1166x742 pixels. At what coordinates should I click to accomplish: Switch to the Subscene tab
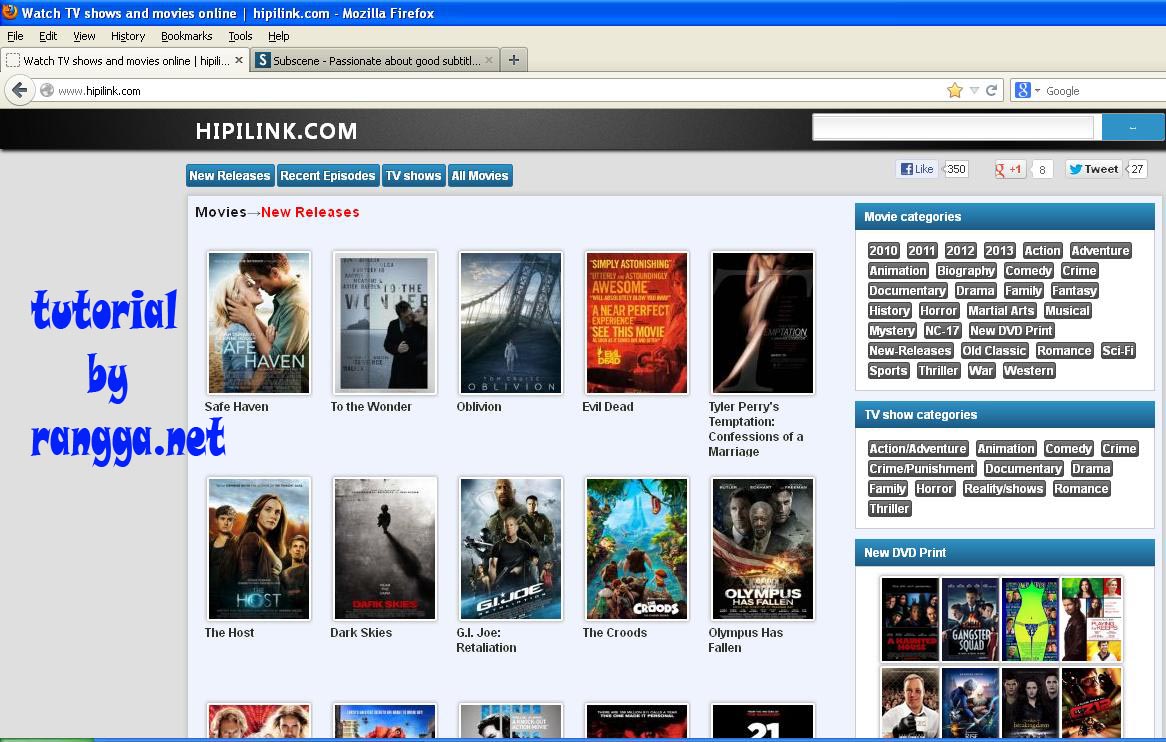click(x=375, y=60)
